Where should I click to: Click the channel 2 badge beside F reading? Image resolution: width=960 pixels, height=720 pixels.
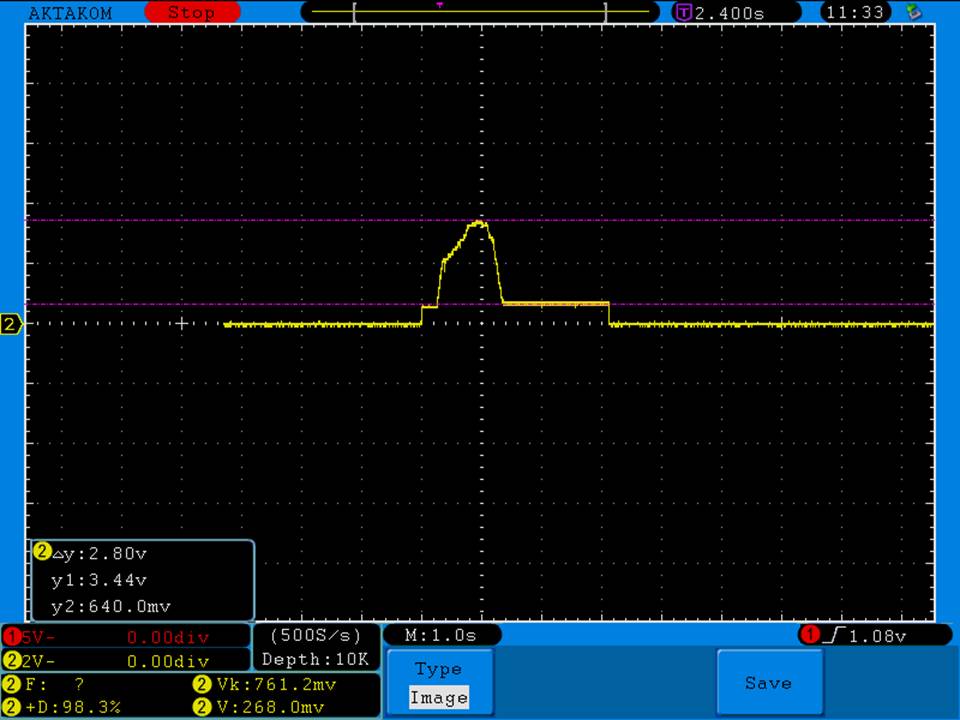[x=11, y=685]
